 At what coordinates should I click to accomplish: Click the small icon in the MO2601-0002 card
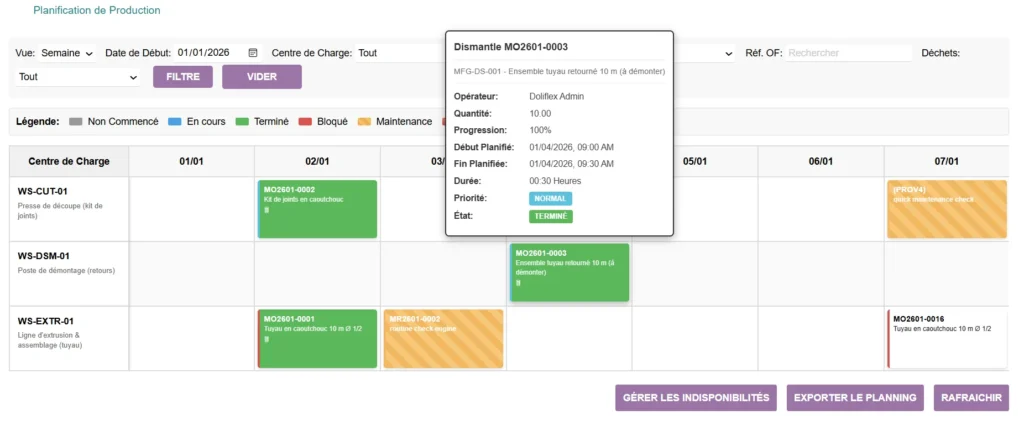pos(266,210)
